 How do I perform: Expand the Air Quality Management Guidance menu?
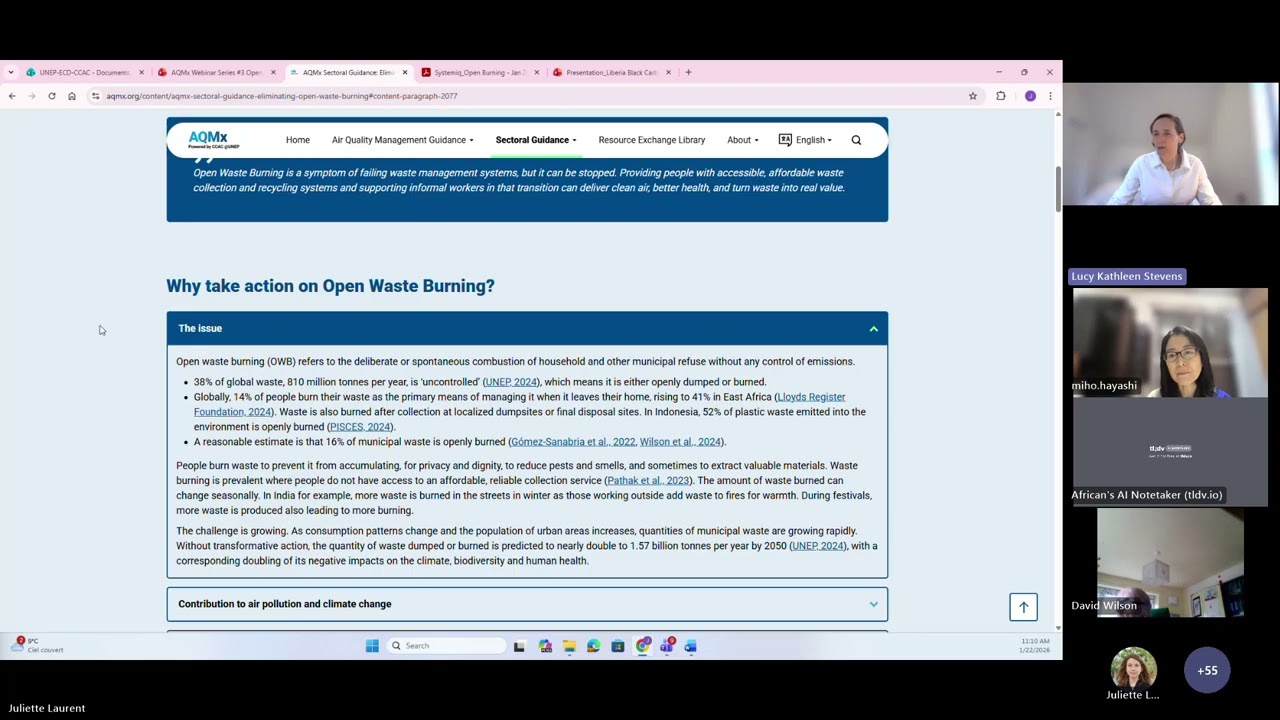[403, 140]
